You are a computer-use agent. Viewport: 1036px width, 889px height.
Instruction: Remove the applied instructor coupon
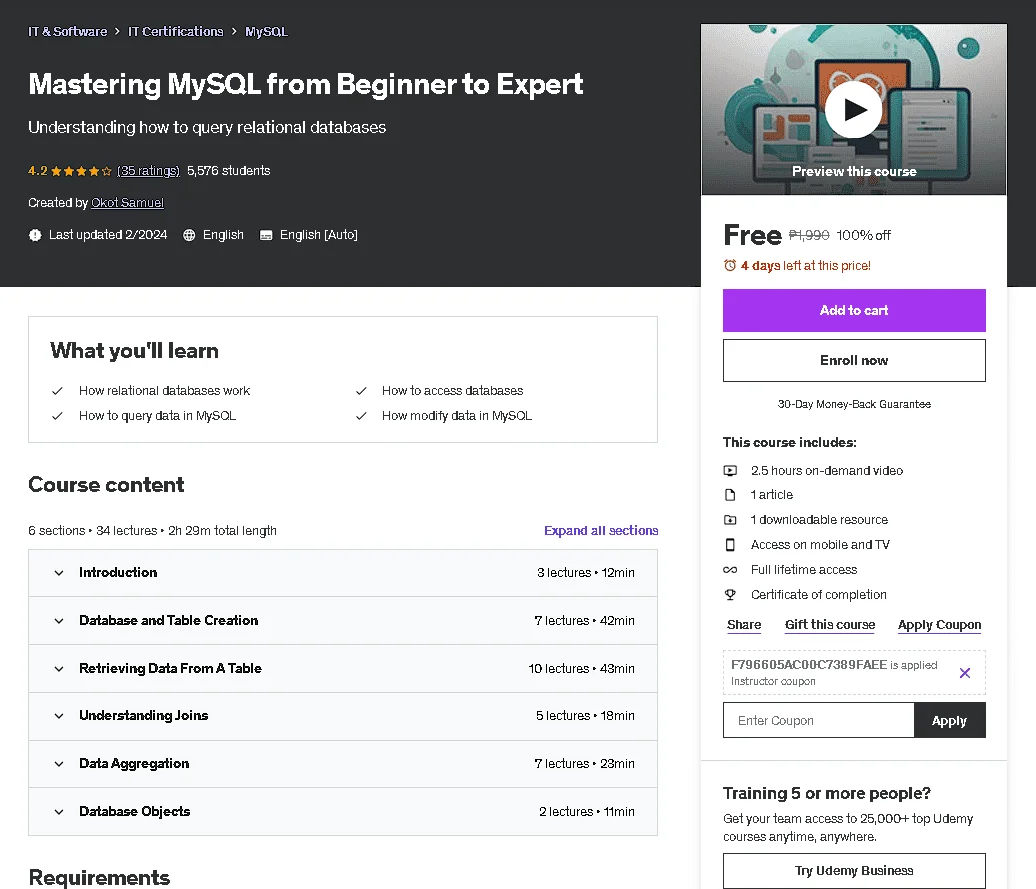point(965,673)
